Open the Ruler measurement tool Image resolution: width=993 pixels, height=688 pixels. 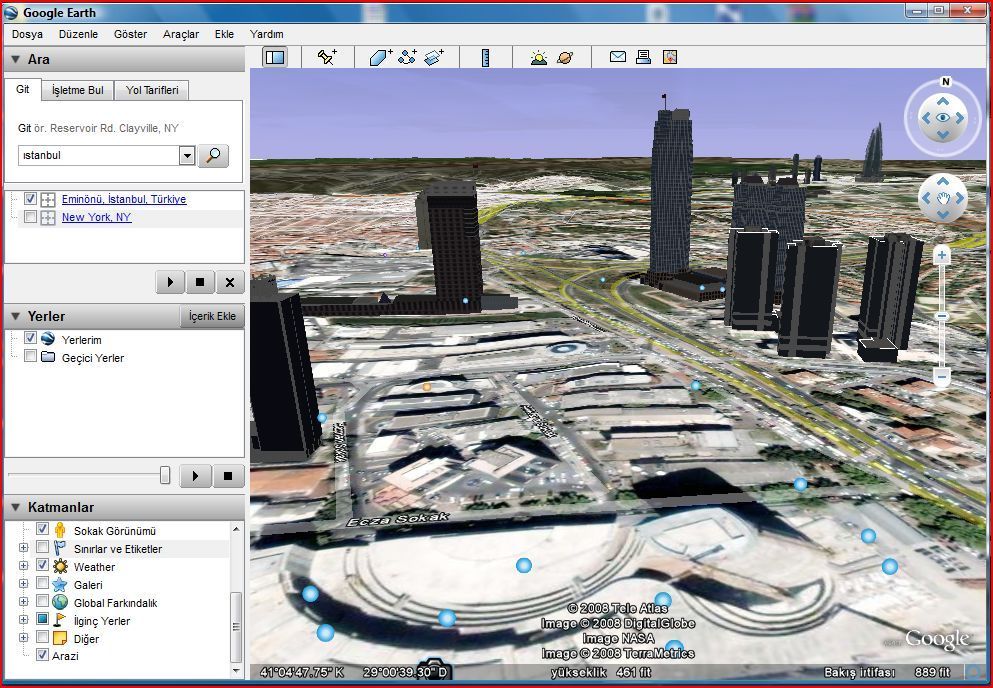[485, 58]
